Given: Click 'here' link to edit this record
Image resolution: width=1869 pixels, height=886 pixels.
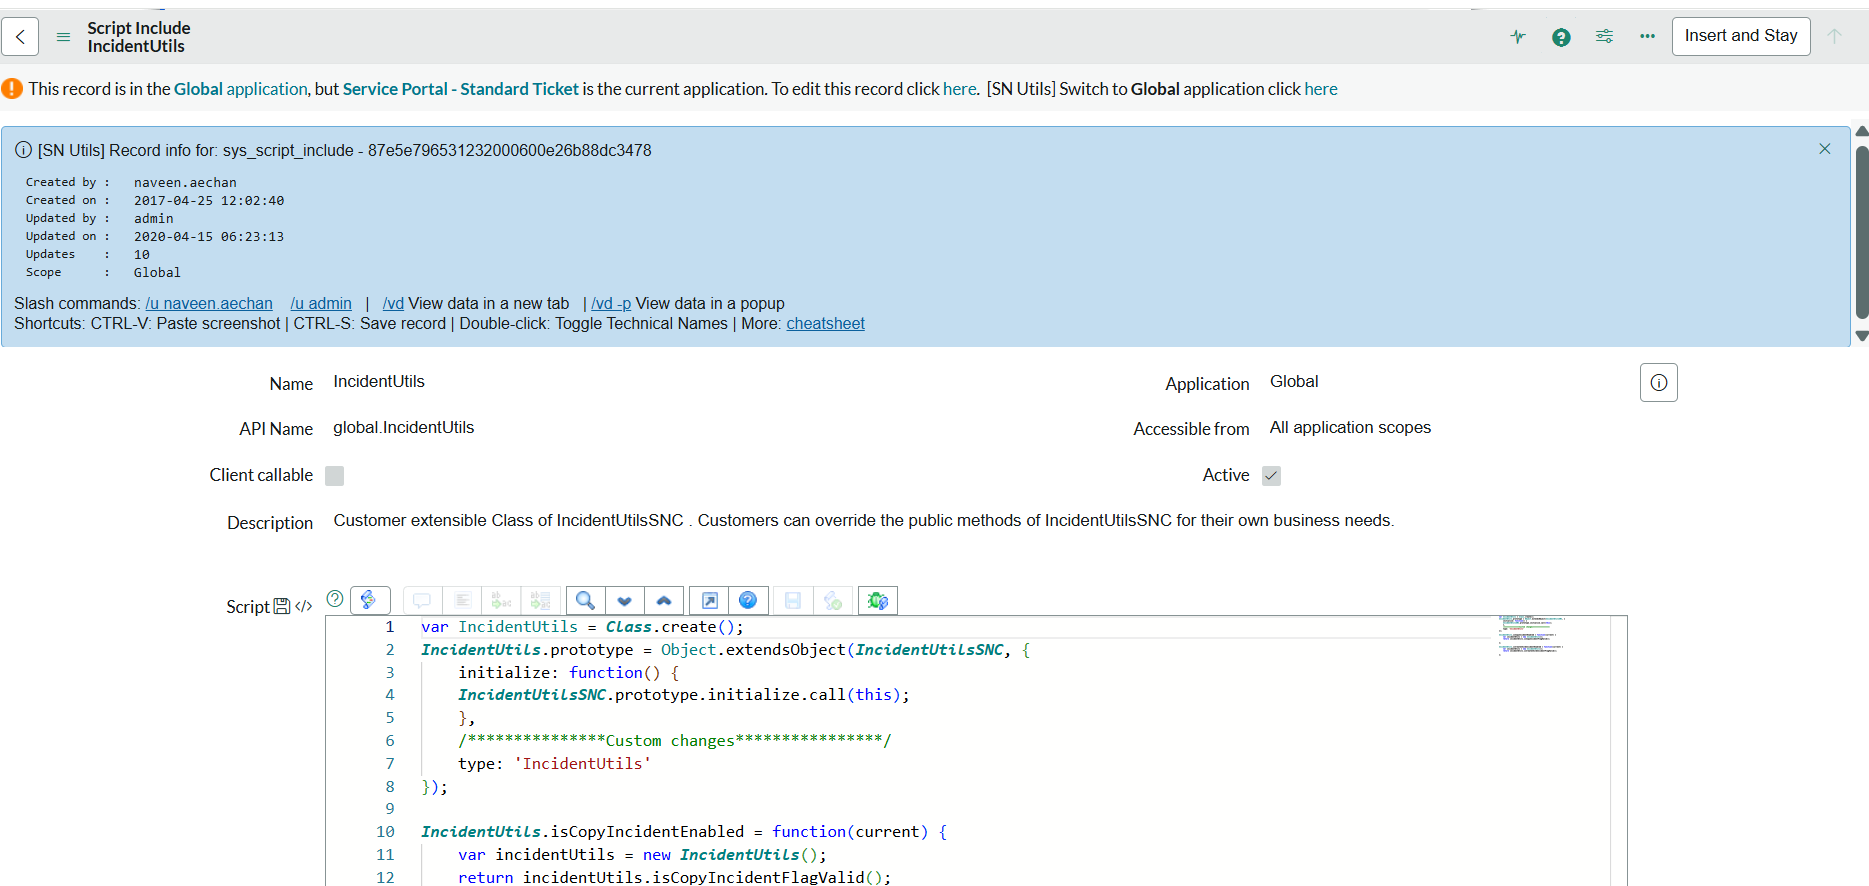Looking at the screenshot, I should click(960, 89).
